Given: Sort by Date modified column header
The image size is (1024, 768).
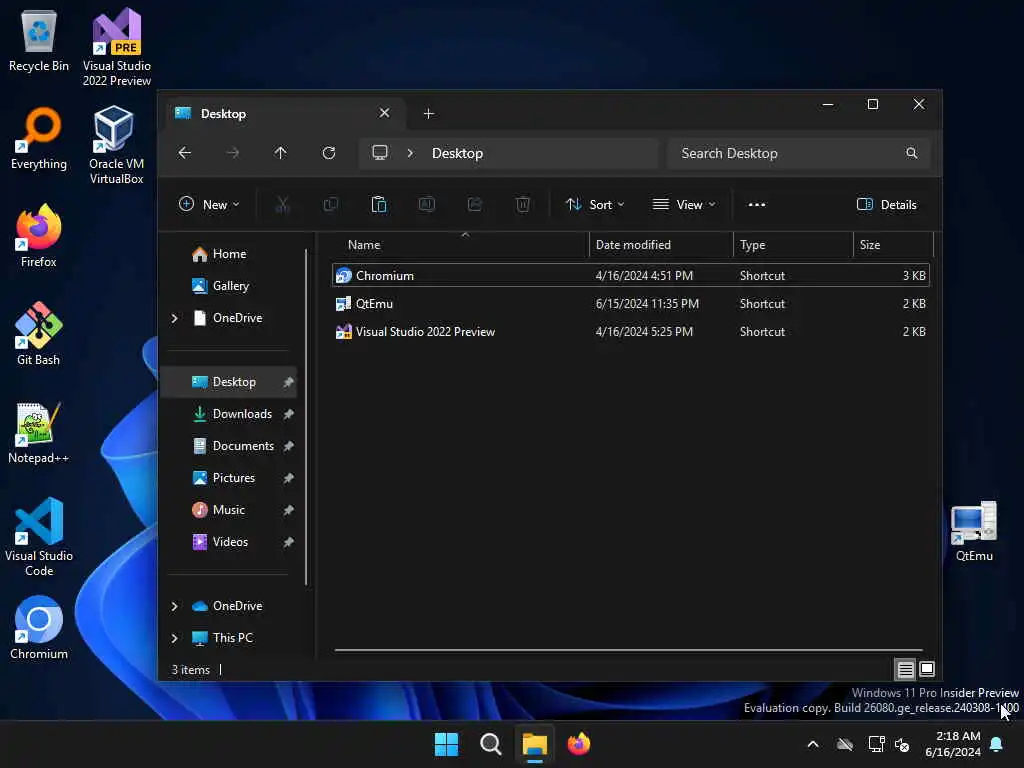Looking at the screenshot, I should click(x=661, y=245).
